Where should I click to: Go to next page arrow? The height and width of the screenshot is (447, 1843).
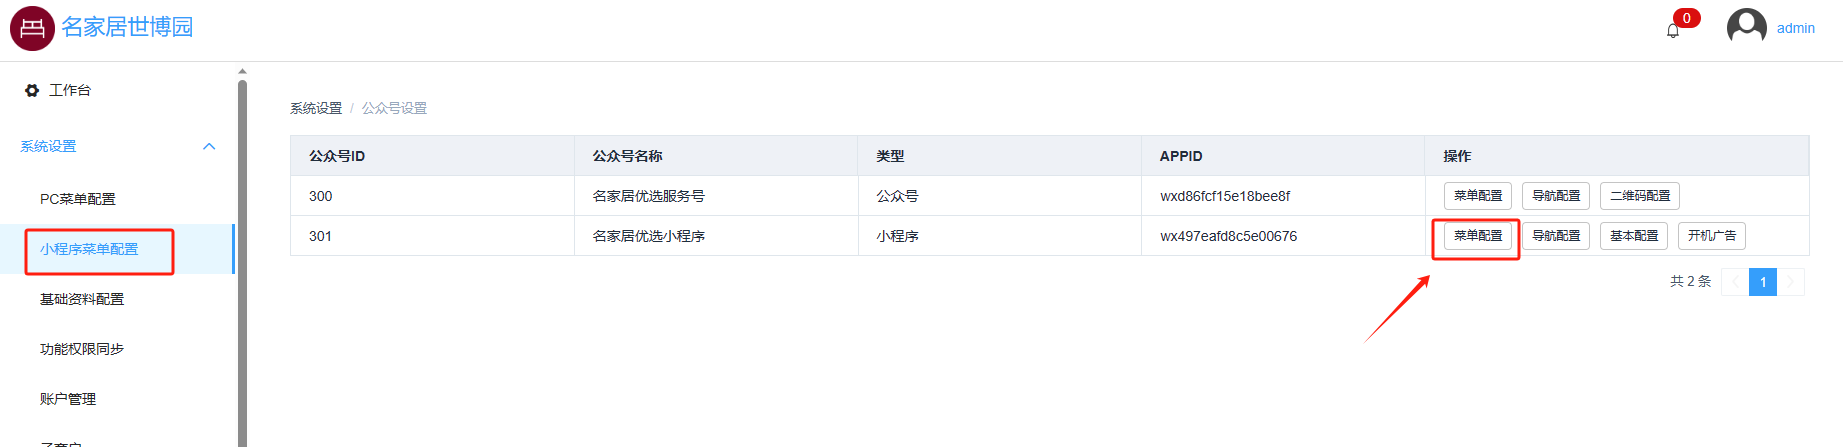tap(1791, 282)
